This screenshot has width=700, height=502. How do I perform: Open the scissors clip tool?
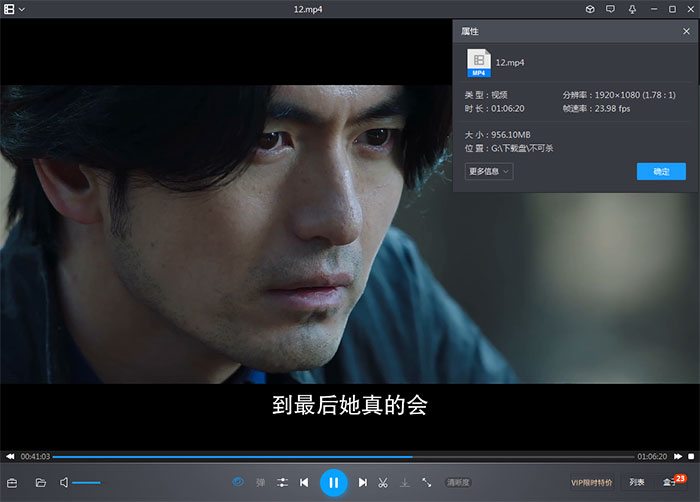pyautogui.click(x=383, y=482)
